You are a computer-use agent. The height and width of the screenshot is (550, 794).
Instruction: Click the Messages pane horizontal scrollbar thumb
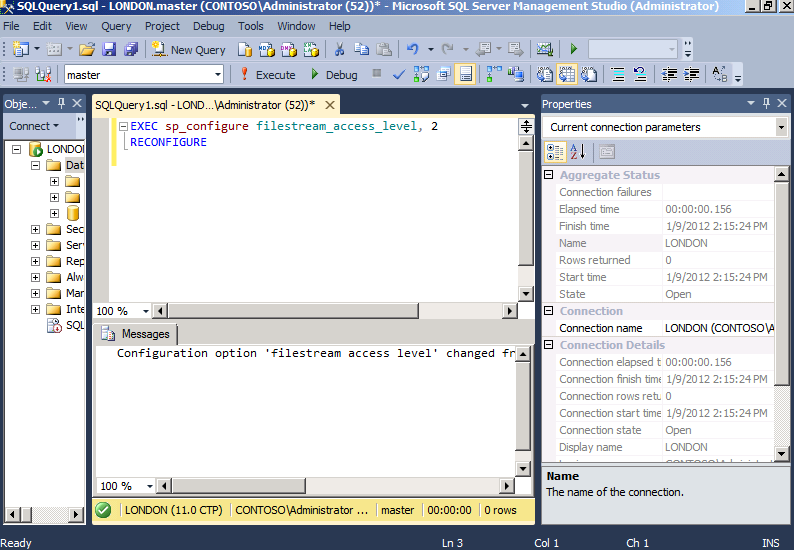click(239, 486)
